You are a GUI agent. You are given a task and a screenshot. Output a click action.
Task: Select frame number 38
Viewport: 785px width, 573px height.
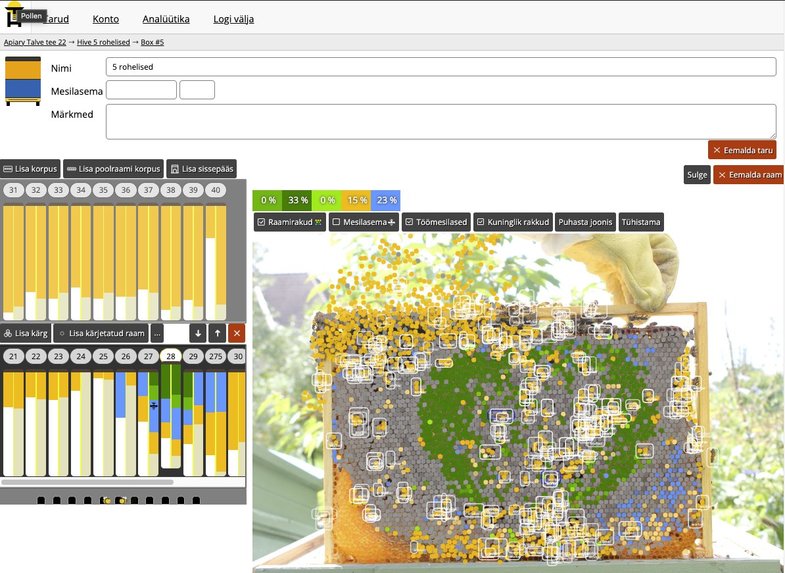pyautogui.click(x=171, y=190)
